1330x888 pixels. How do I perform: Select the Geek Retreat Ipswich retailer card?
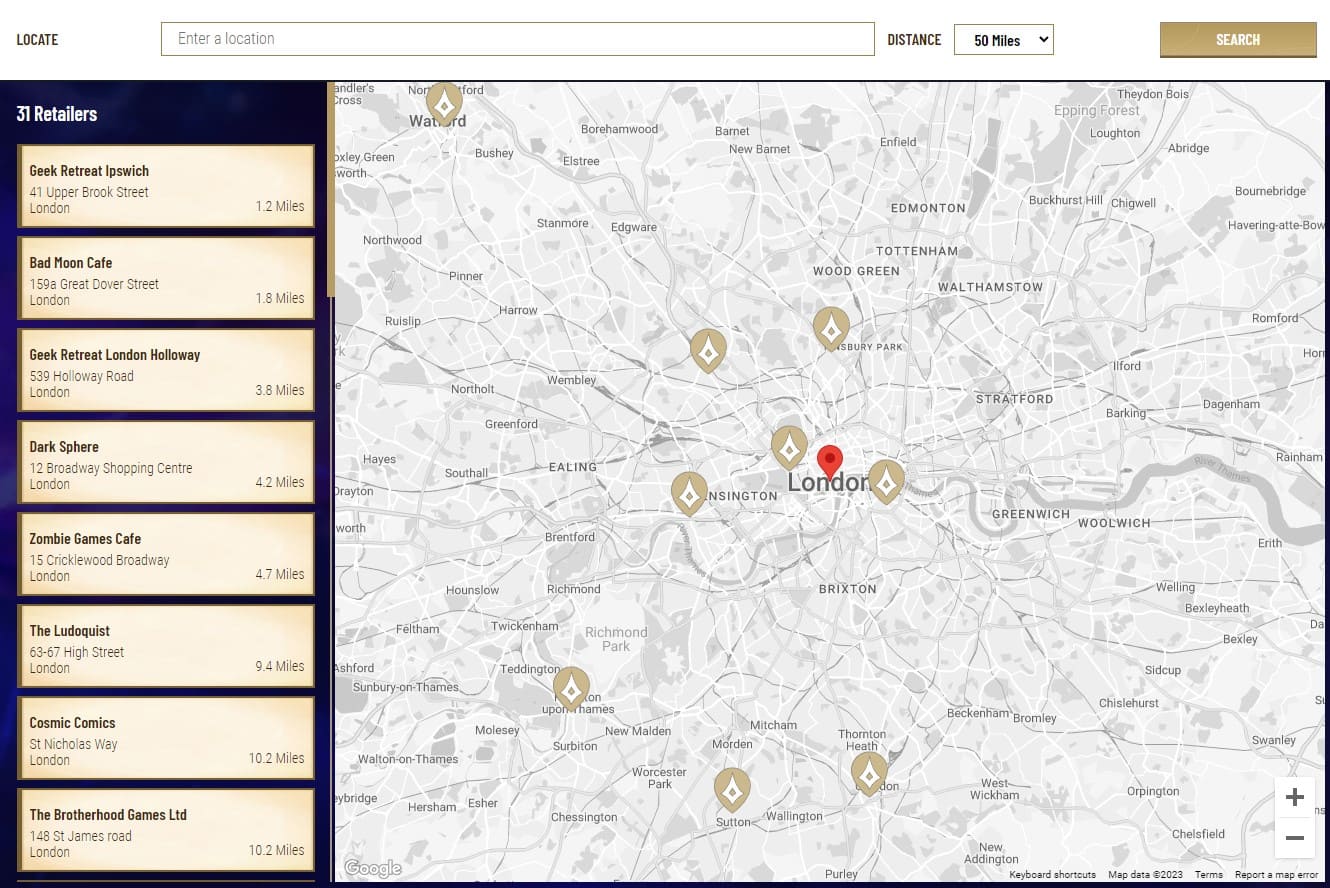(x=166, y=186)
